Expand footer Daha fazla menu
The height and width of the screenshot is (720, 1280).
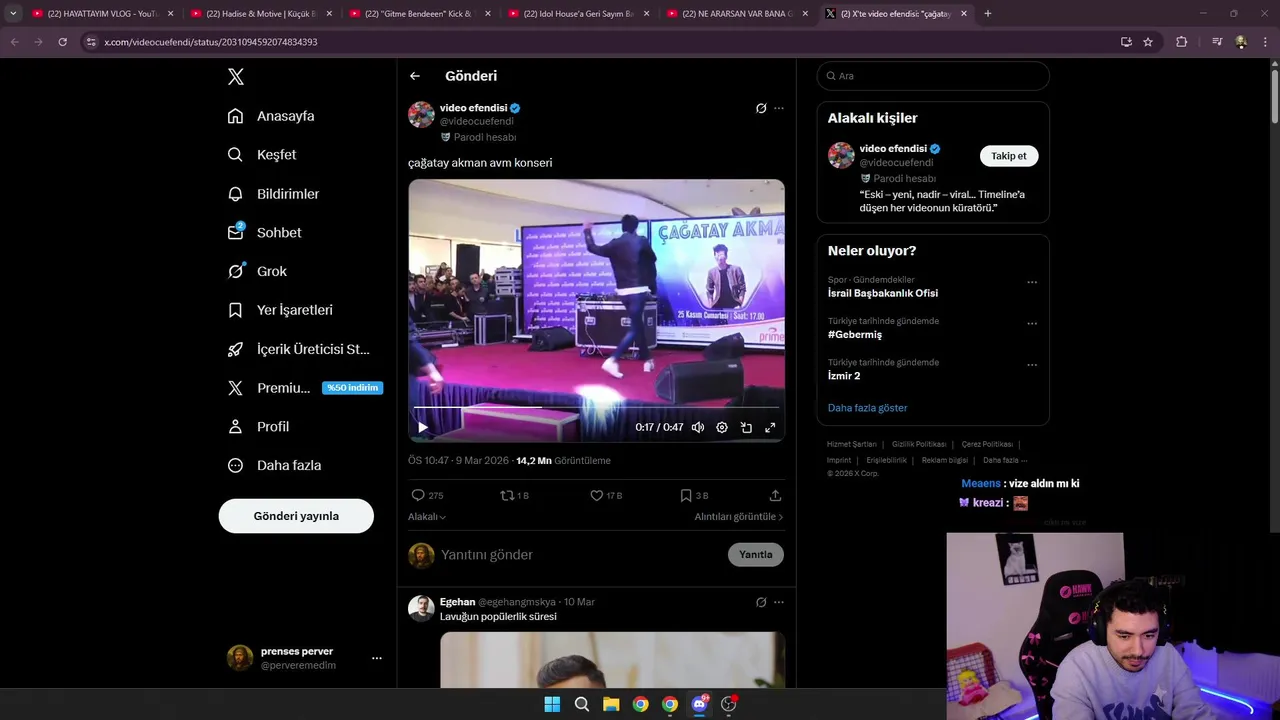coord(1004,460)
